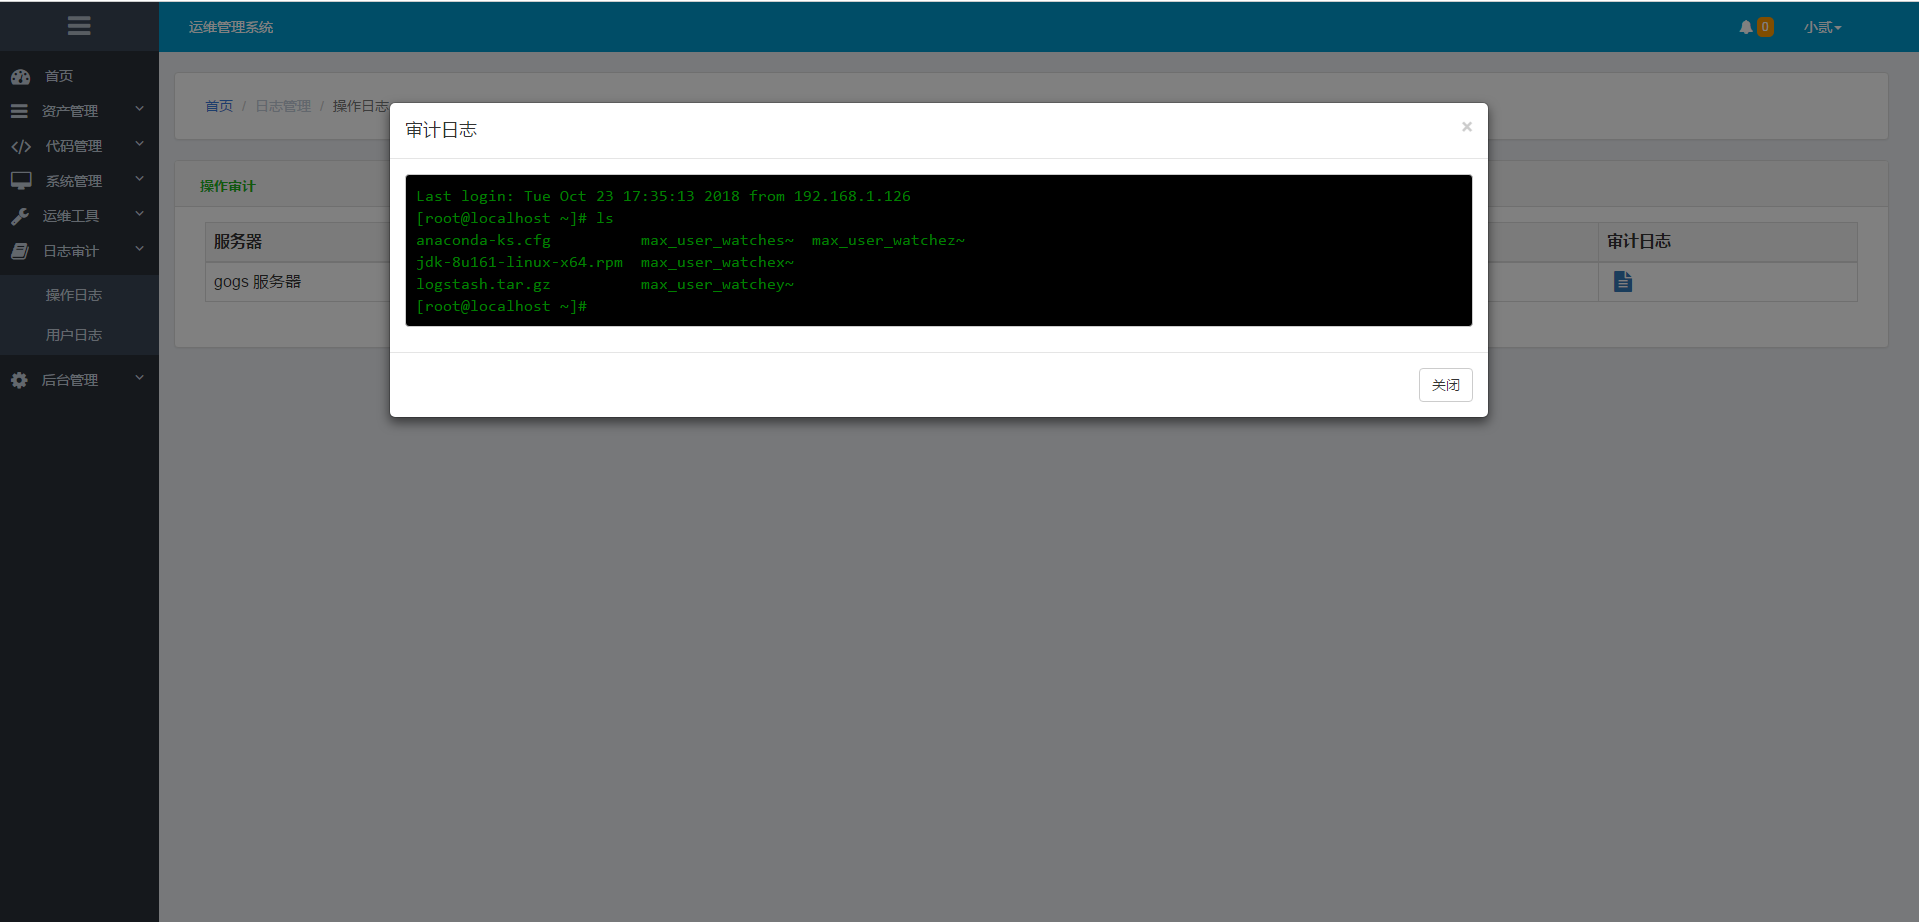This screenshot has height=922, width=1919.
Task: Click the 服务器 column header
Action: tap(238, 242)
